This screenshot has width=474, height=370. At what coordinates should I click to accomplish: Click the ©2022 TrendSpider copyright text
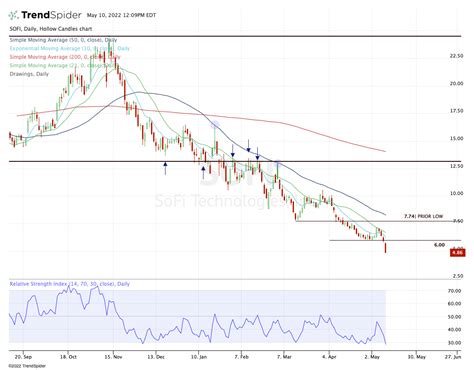coord(27,366)
